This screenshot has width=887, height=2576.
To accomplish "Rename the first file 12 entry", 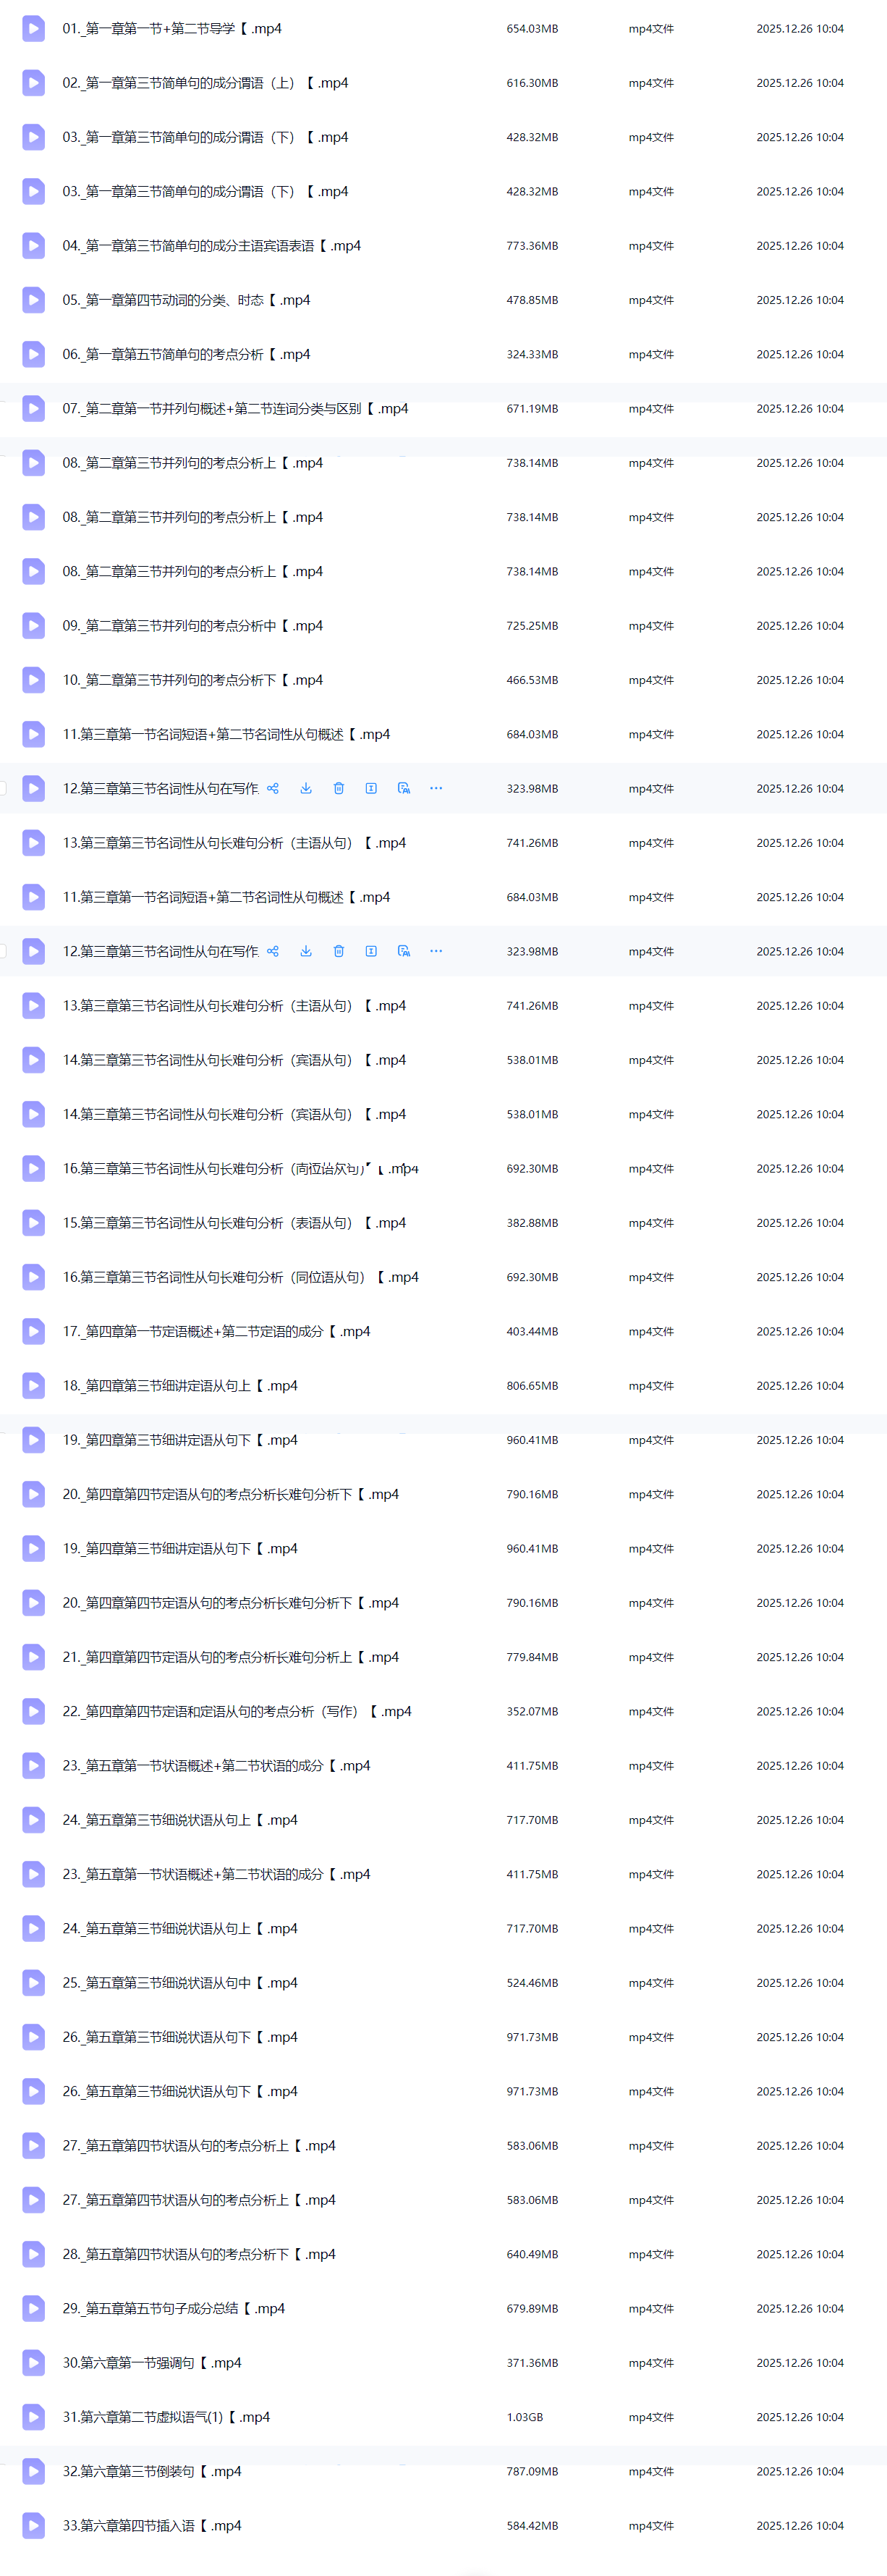I will coord(371,788).
